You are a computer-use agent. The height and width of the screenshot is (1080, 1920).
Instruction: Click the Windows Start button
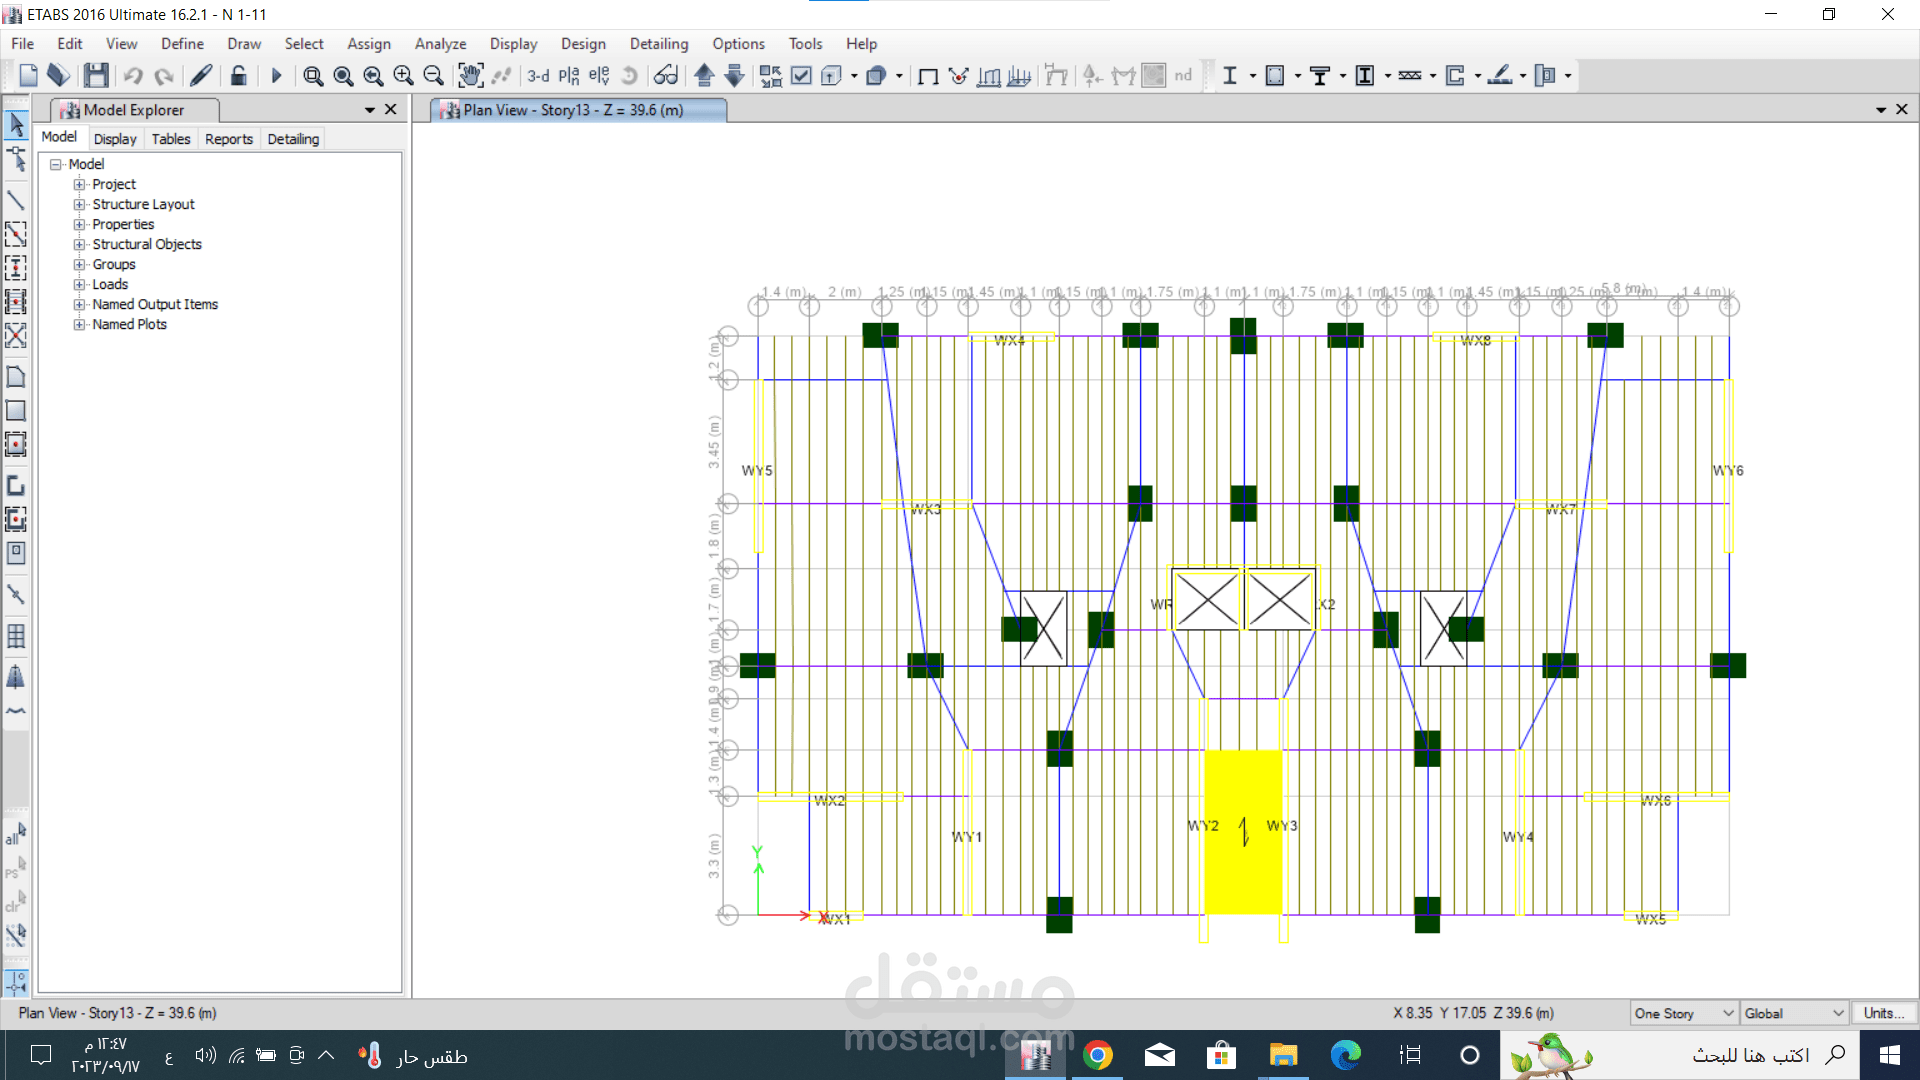point(1889,1055)
